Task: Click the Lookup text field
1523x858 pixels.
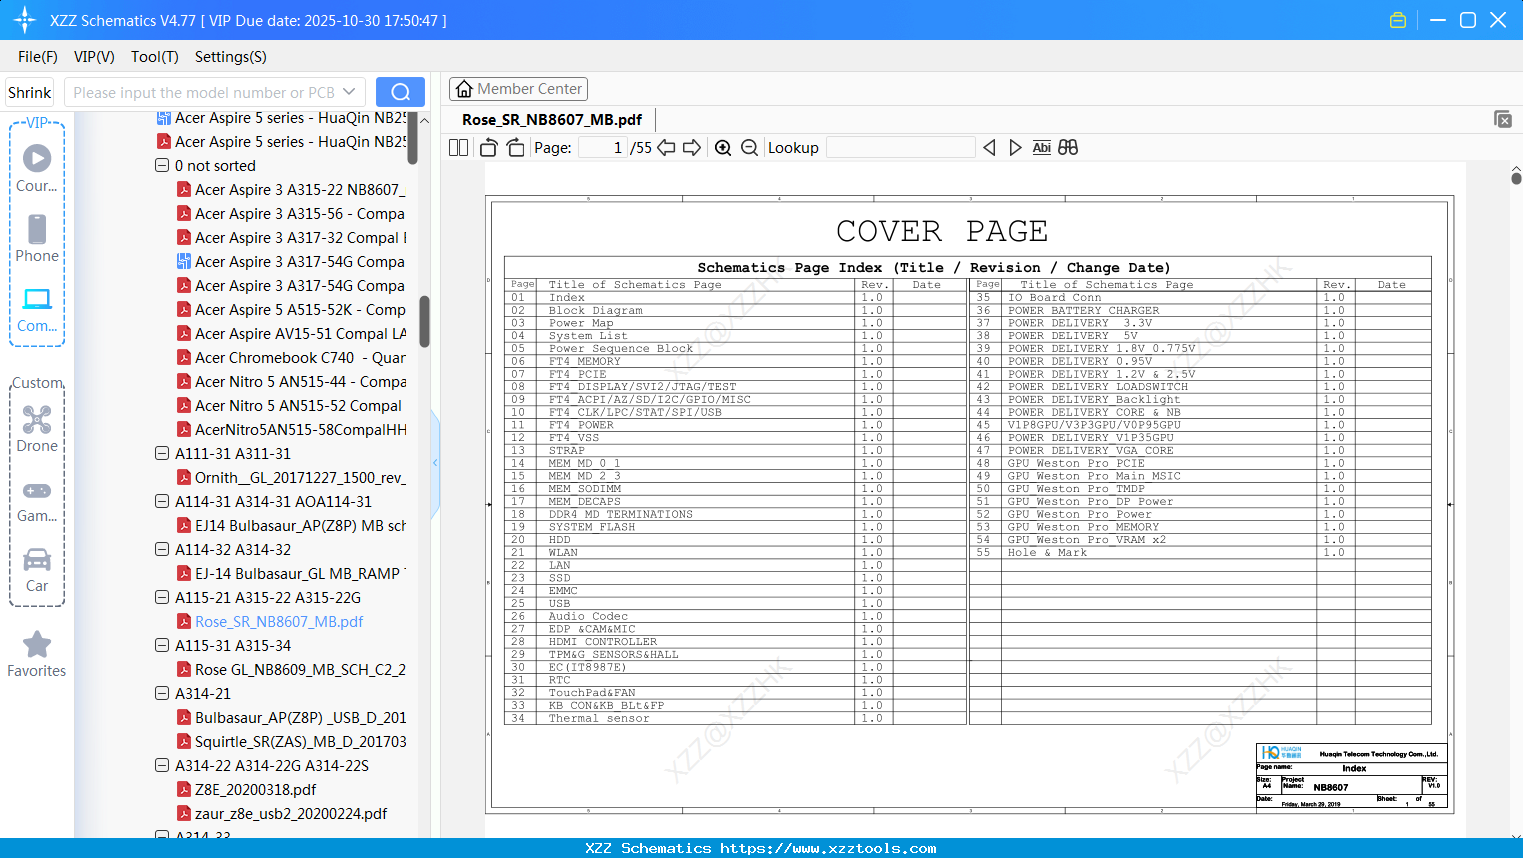Action: pos(901,148)
